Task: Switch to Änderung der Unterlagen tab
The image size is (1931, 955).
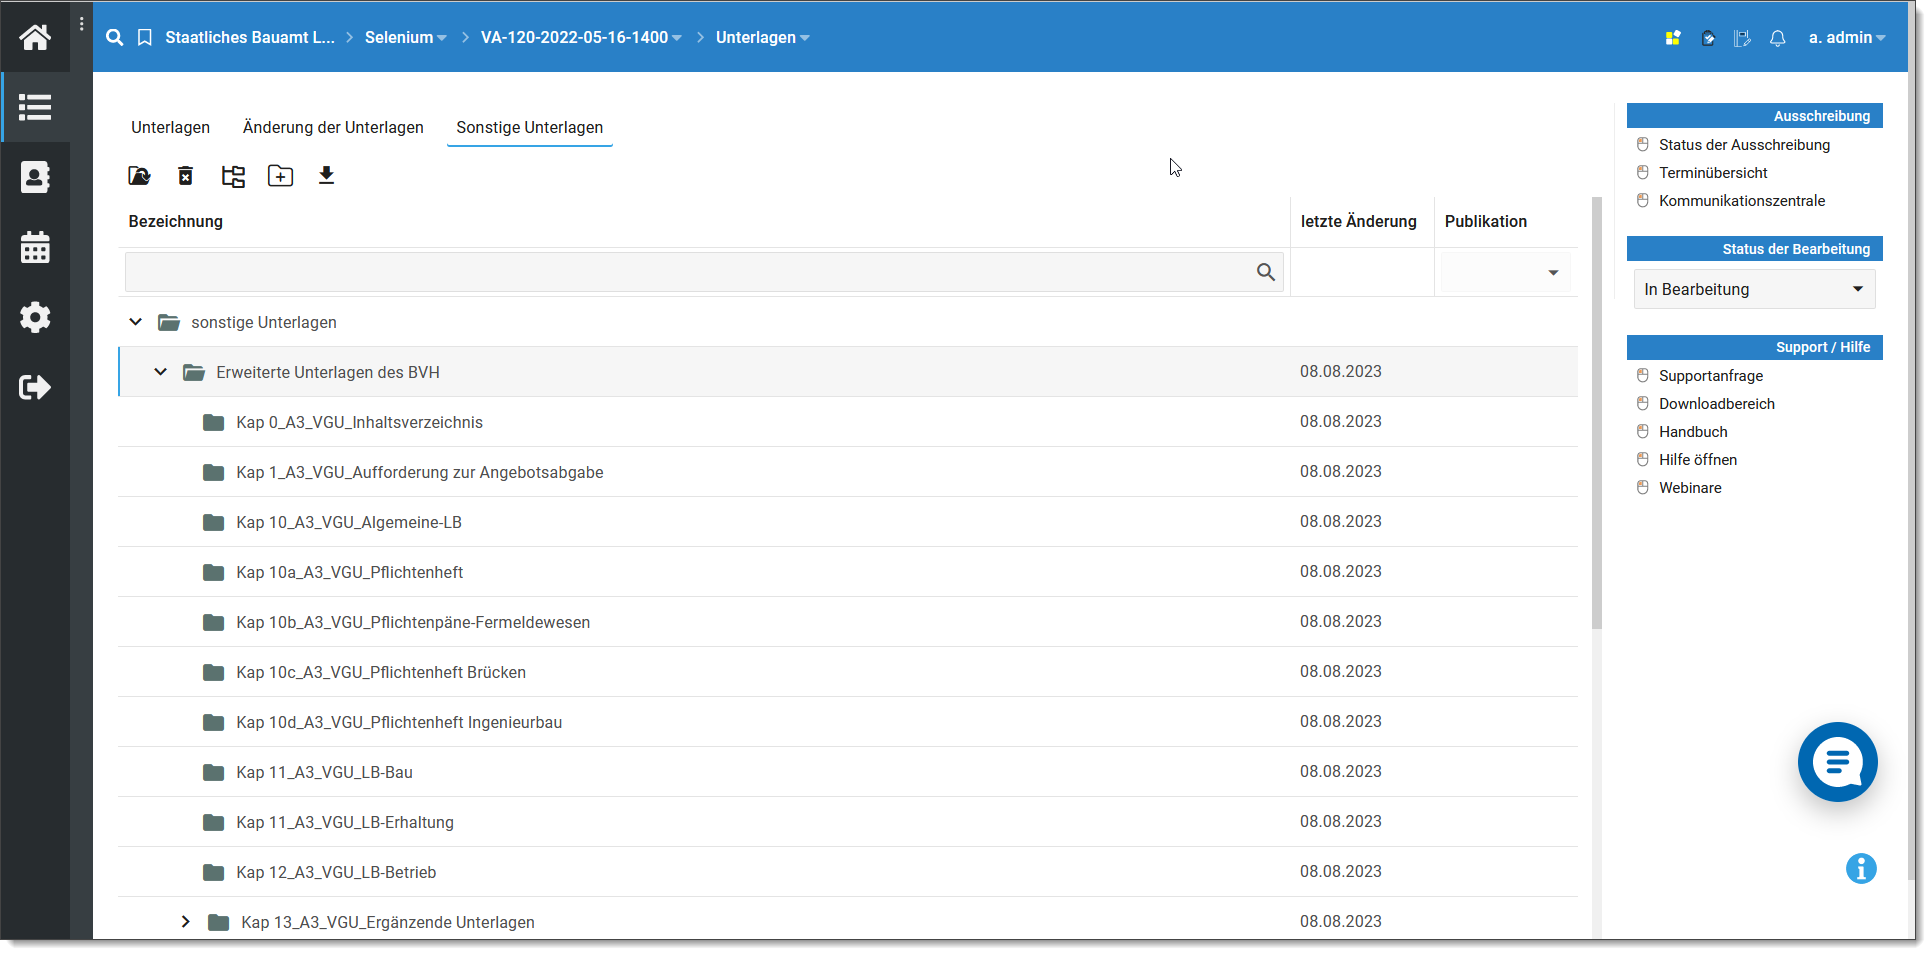Action: click(x=333, y=127)
